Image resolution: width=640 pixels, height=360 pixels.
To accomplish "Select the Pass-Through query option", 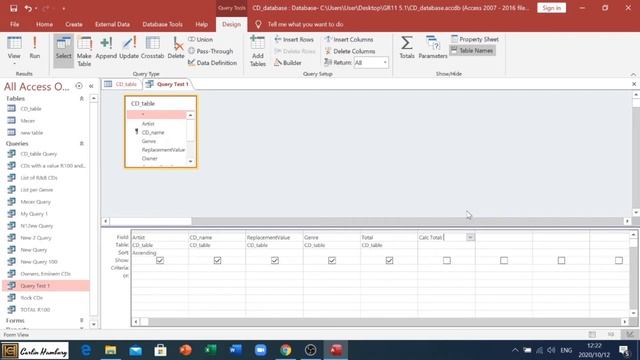I will click(211, 51).
